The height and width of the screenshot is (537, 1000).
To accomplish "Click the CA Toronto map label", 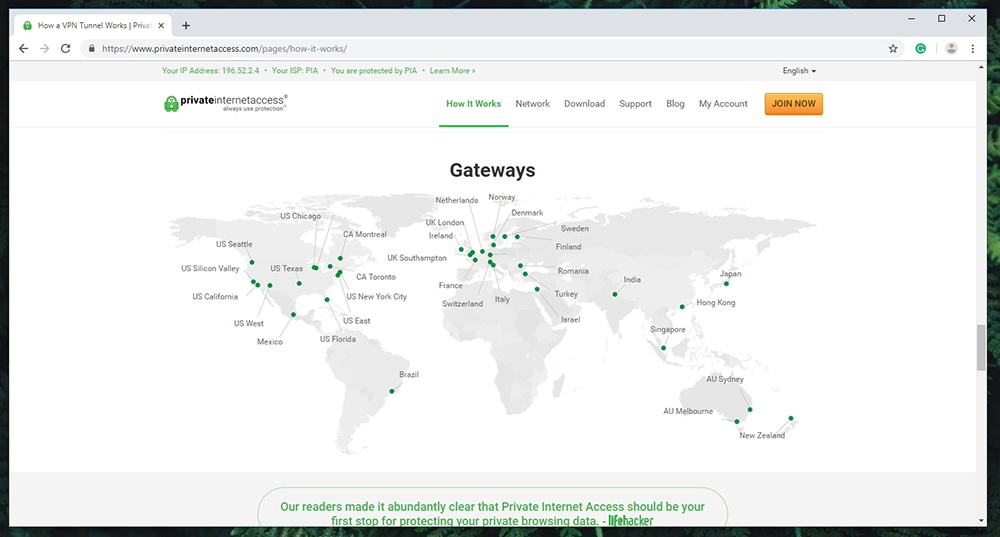I will 376,277.
